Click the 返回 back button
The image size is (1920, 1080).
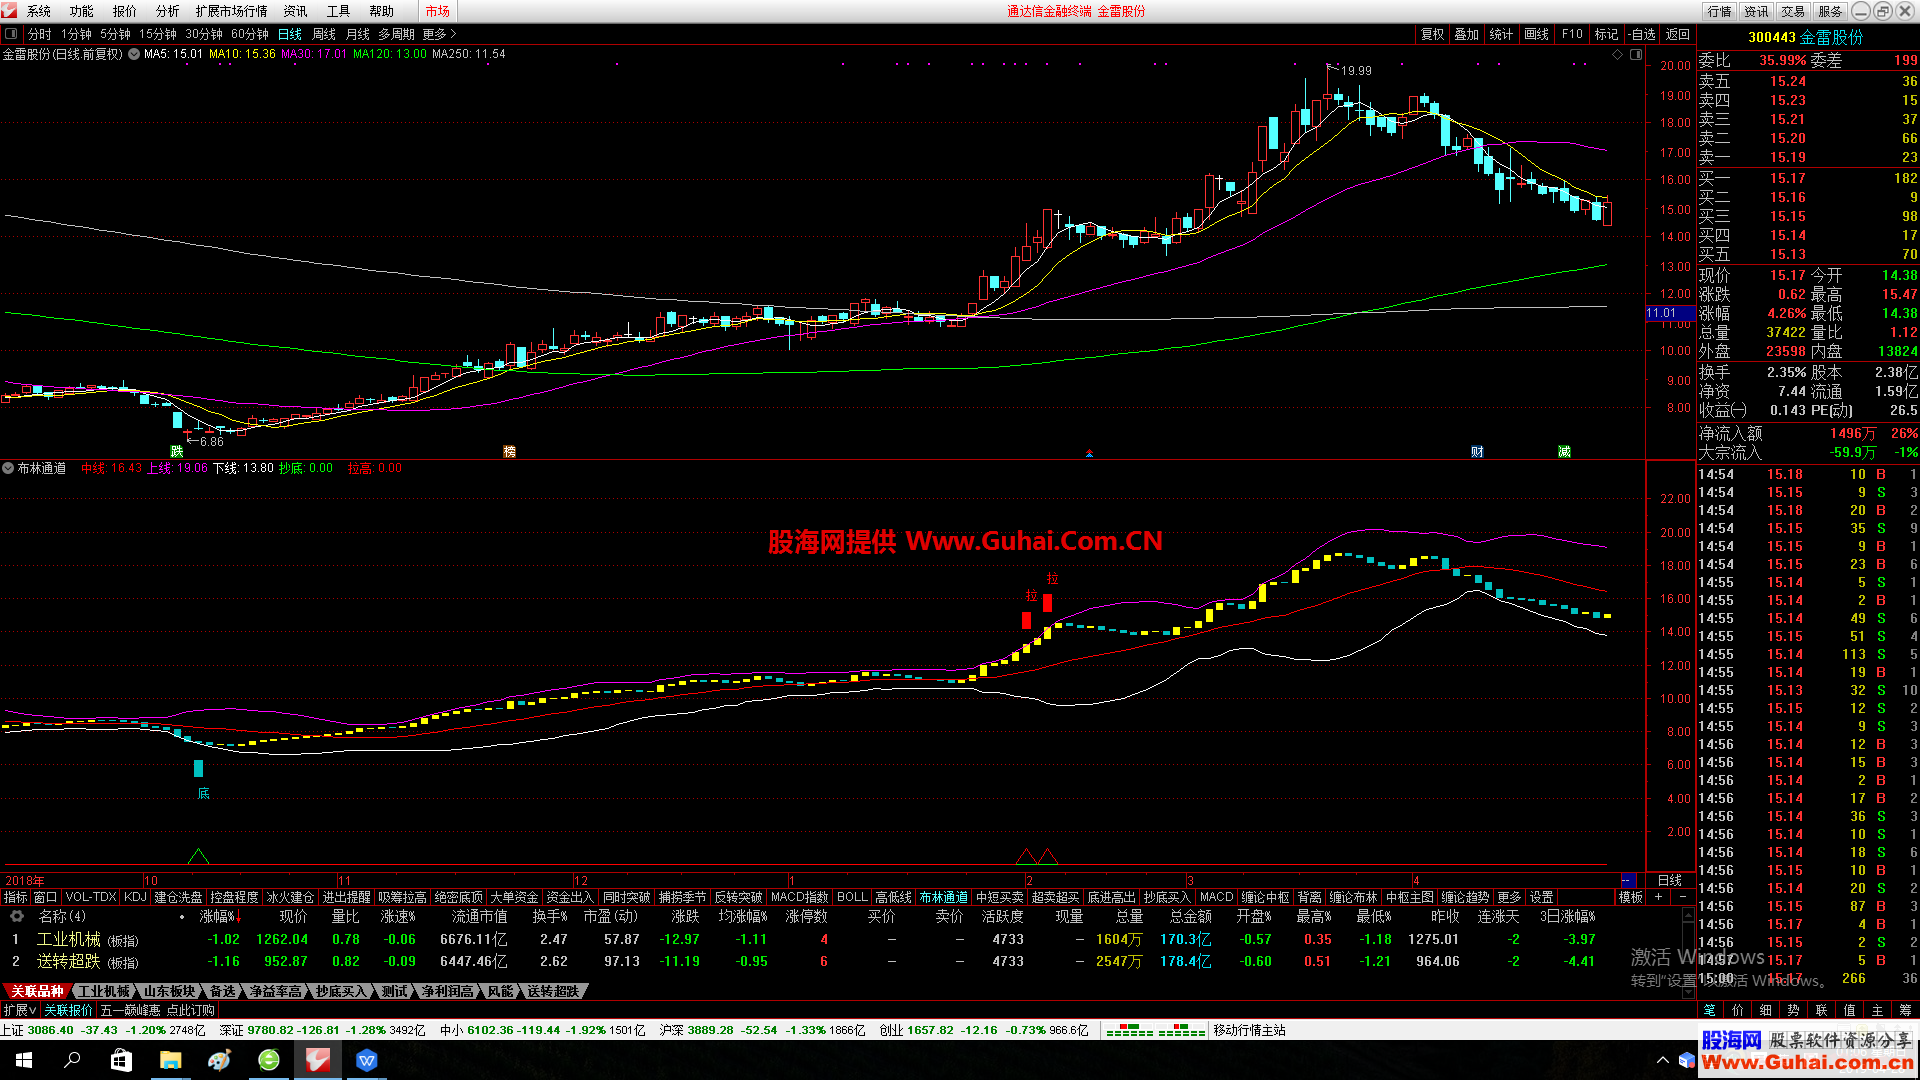coord(1677,34)
